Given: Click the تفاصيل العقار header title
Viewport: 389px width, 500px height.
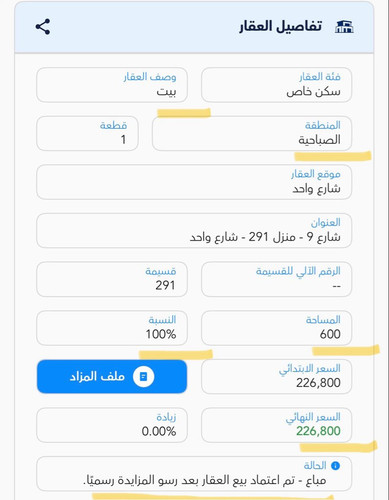Looking at the screenshot, I should [x=281, y=26].
